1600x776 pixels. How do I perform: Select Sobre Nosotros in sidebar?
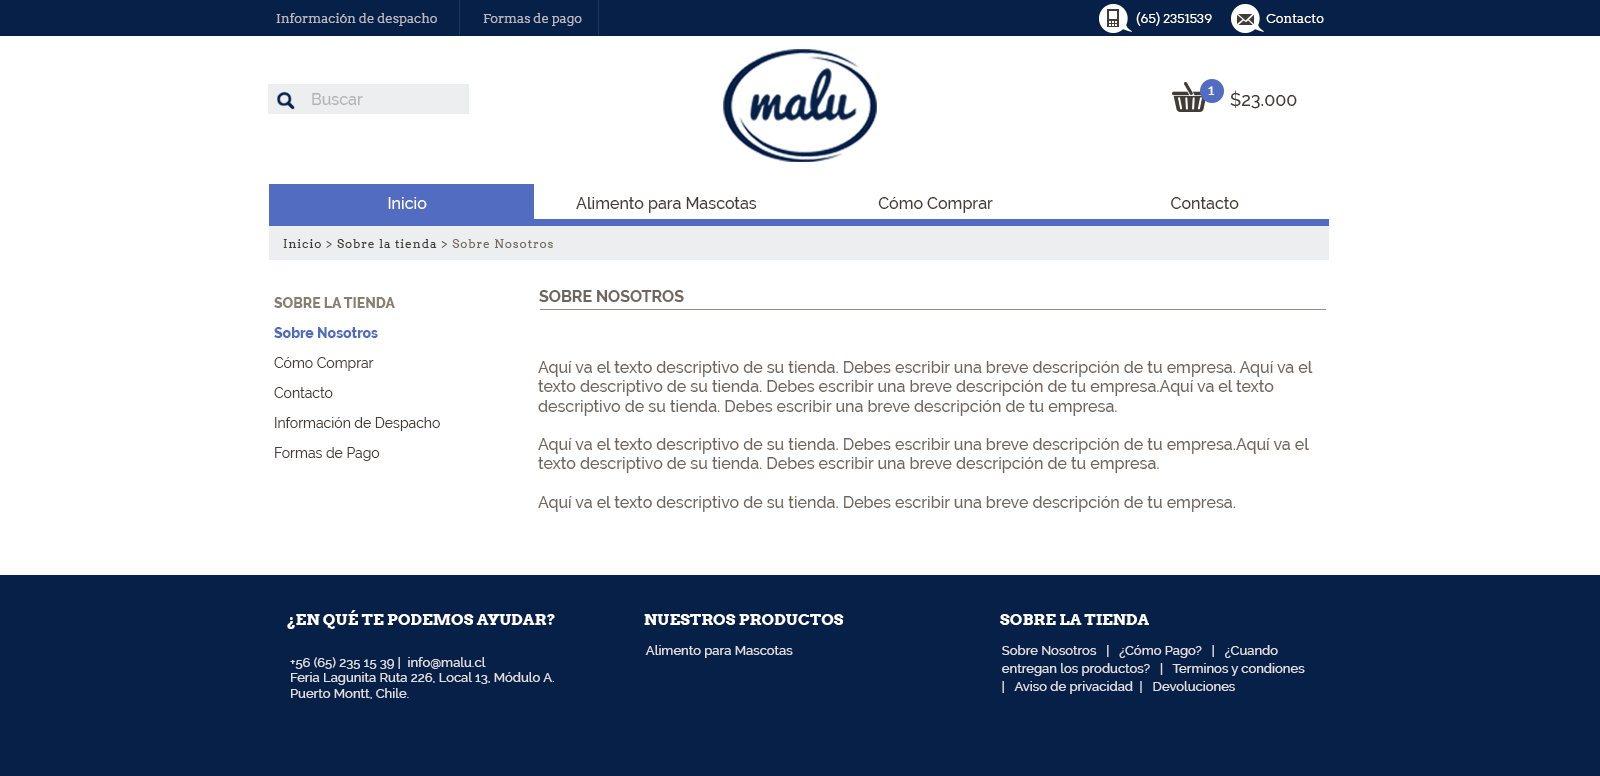[326, 333]
